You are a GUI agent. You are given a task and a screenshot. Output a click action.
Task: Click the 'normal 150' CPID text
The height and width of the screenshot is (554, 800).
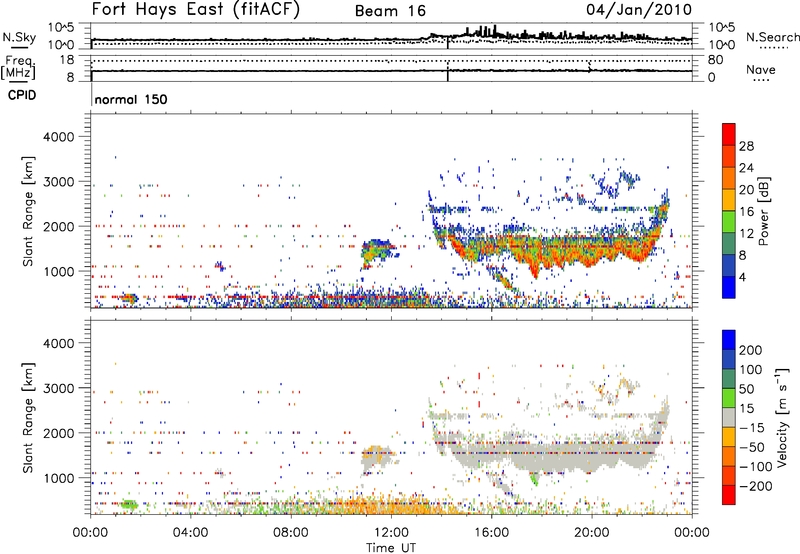131,99
